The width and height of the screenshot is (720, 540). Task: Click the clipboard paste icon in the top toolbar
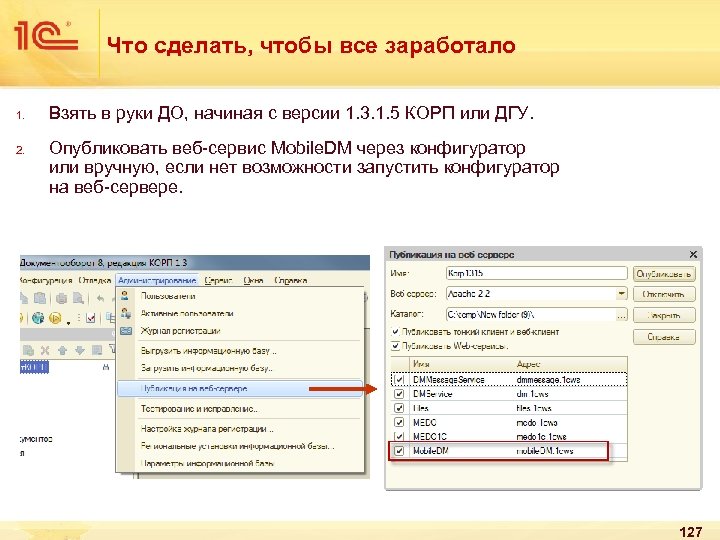[x=39, y=298]
